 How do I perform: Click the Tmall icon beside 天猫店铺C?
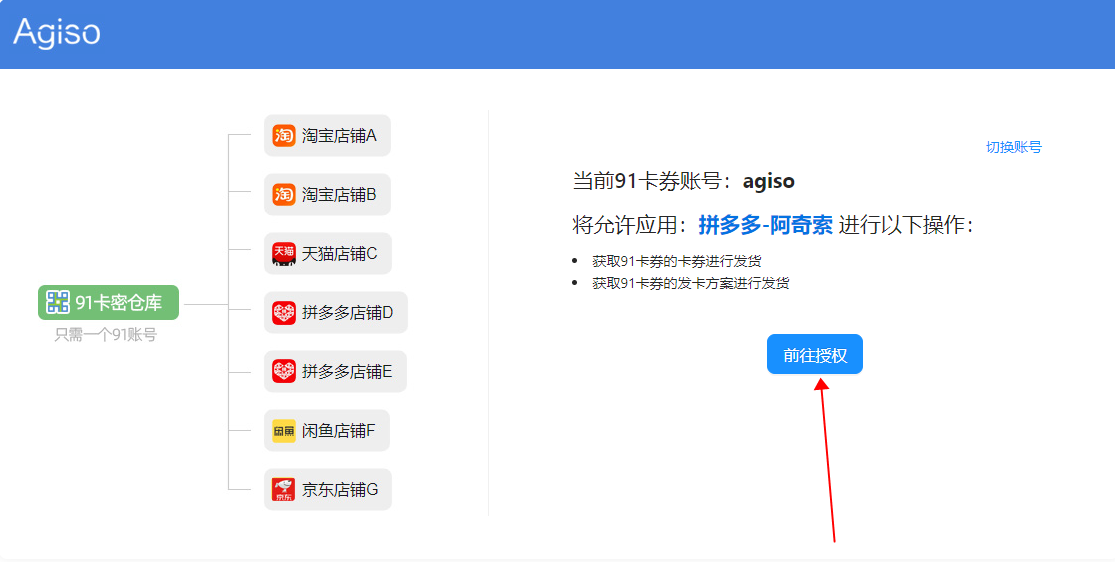[284, 253]
